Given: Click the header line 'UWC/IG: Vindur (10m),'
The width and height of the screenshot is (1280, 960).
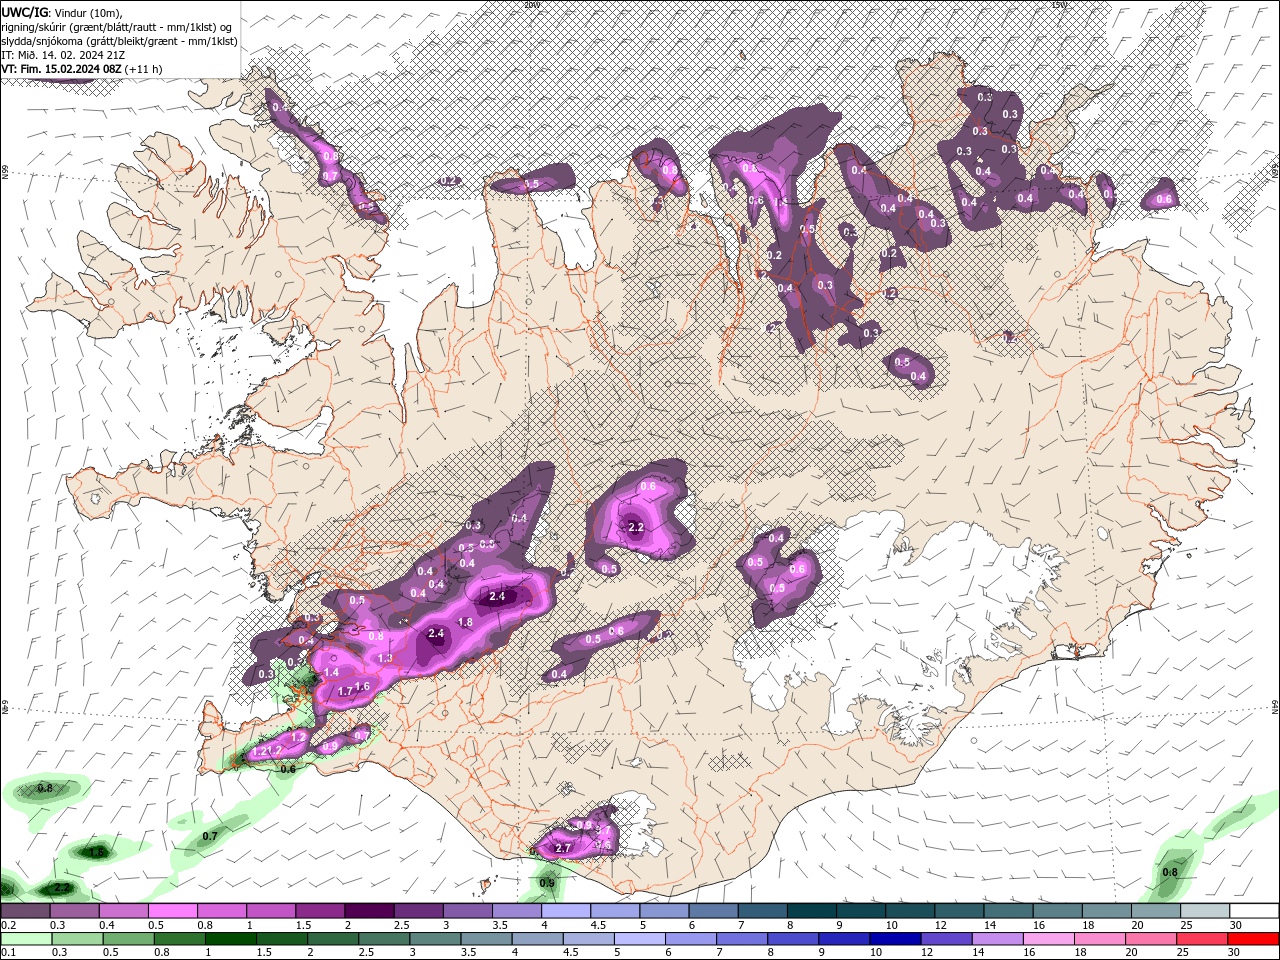Looking at the screenshot, I should tap(62, 12).
